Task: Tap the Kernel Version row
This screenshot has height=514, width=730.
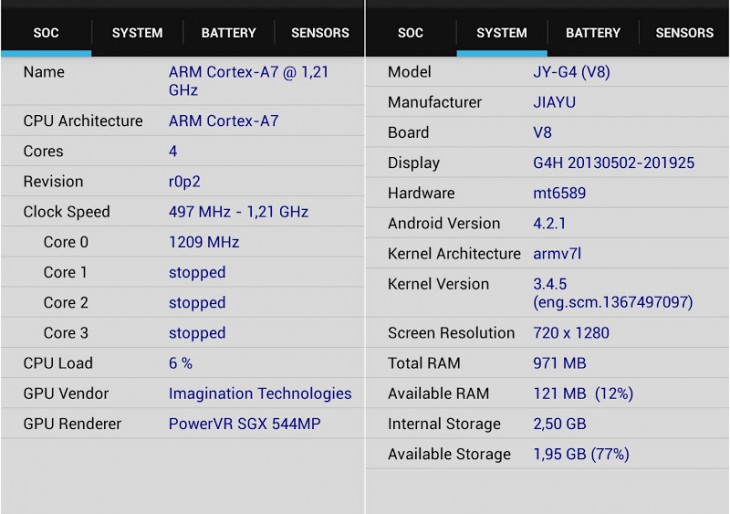Action: click(x=547, y=293)
